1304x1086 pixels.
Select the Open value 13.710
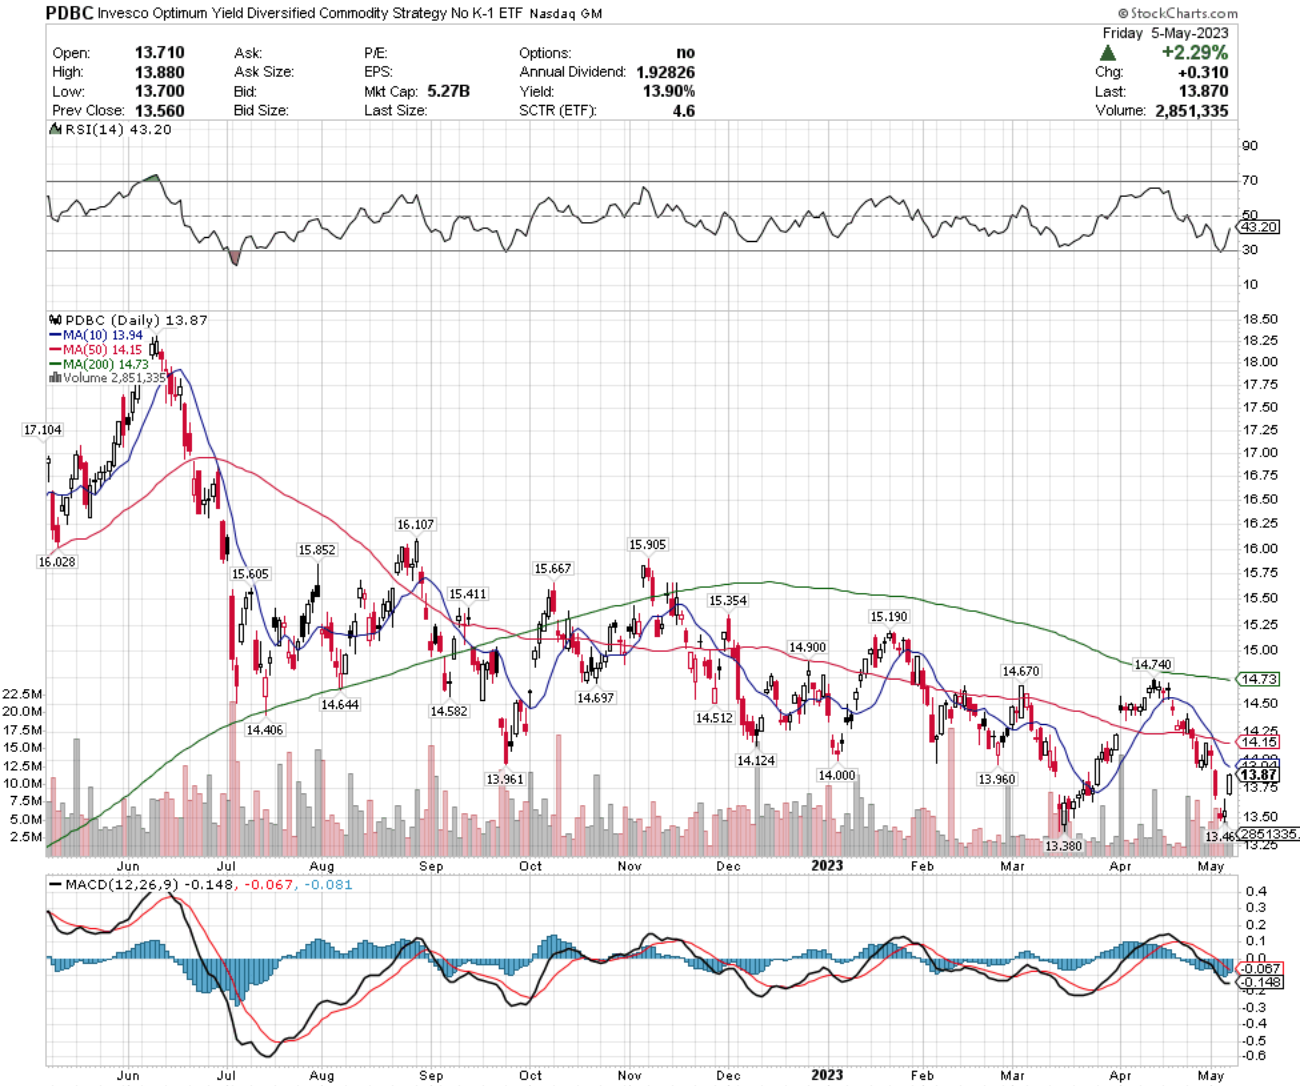tap(160, 52)
